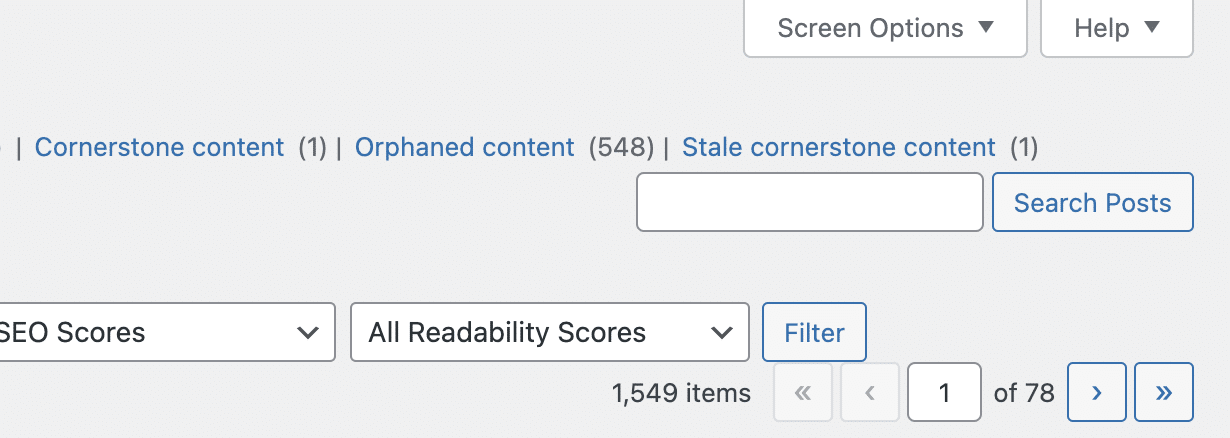The image size is (1230, 438).
Task: Apply filters with the Filter button
Action: 814,332
